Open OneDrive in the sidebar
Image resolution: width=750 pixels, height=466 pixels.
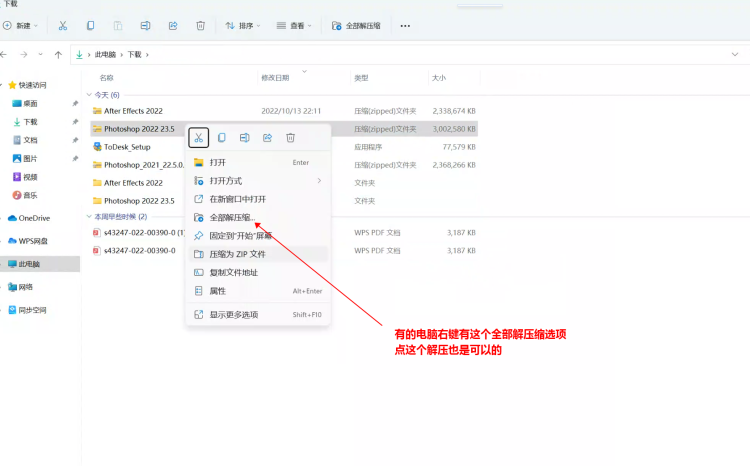pyautogui.click(x=33, y=217)
